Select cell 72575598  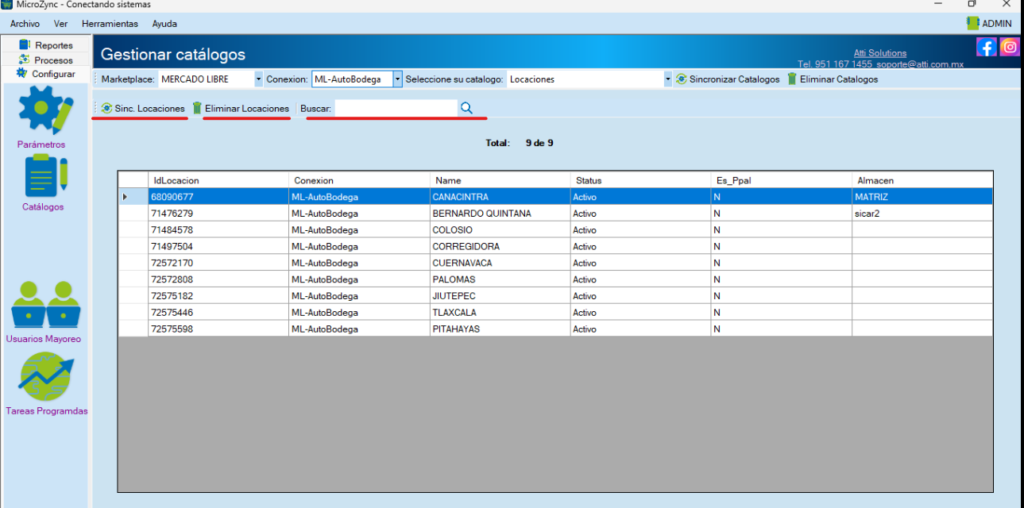[218, 329]
